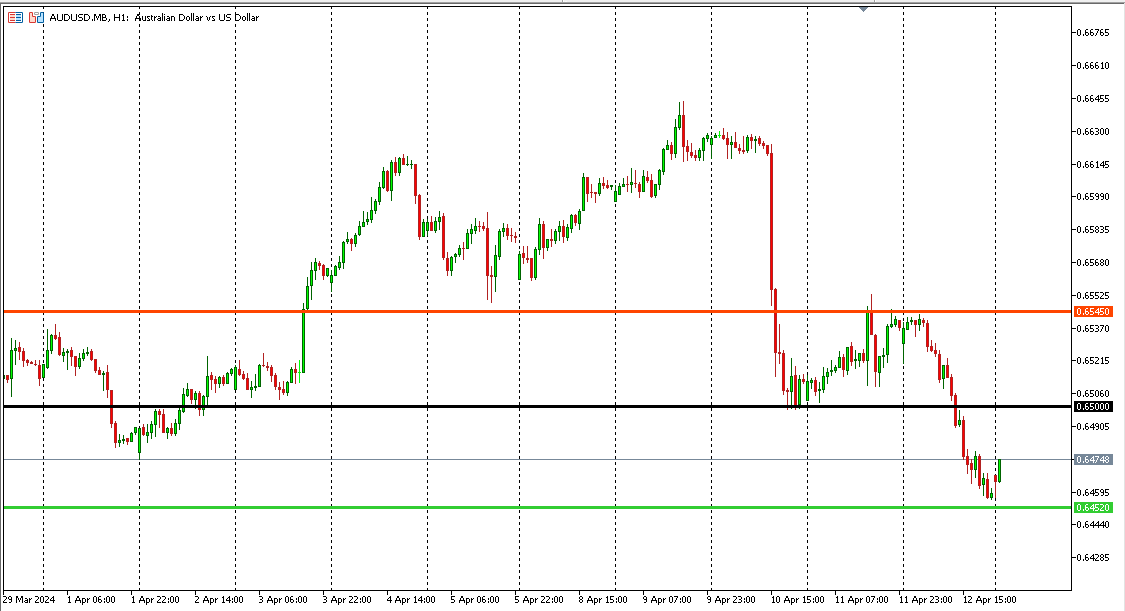Click the 0.65525 price scale value

(x=1093, y=295)
